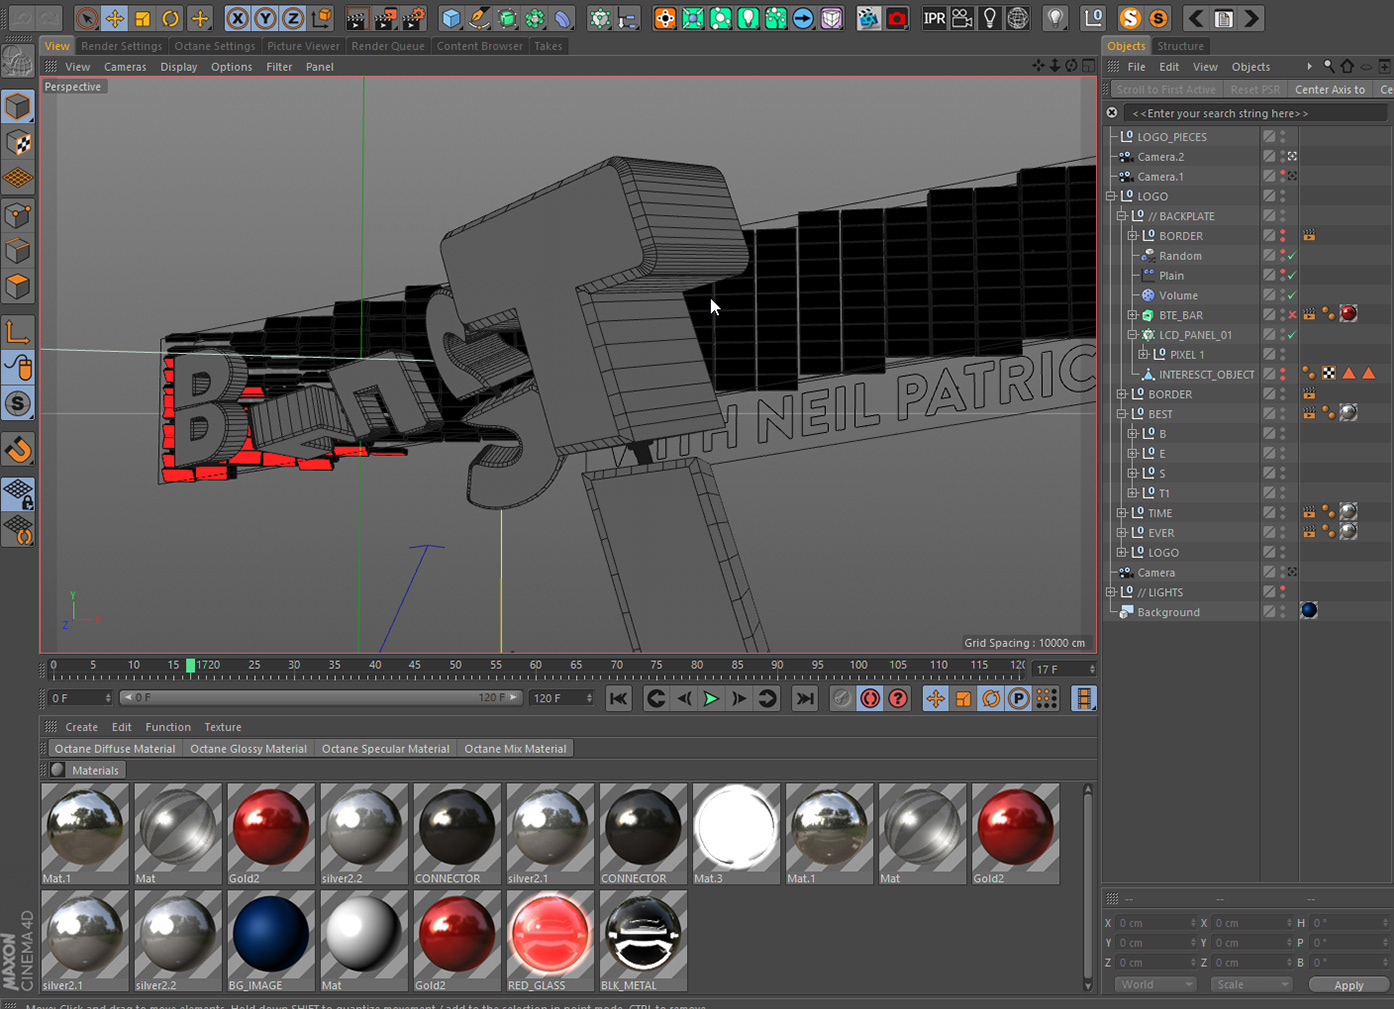Click the Record Active Objects keyframe button
Screen dimensions: 1394x1009
(842, 699)
